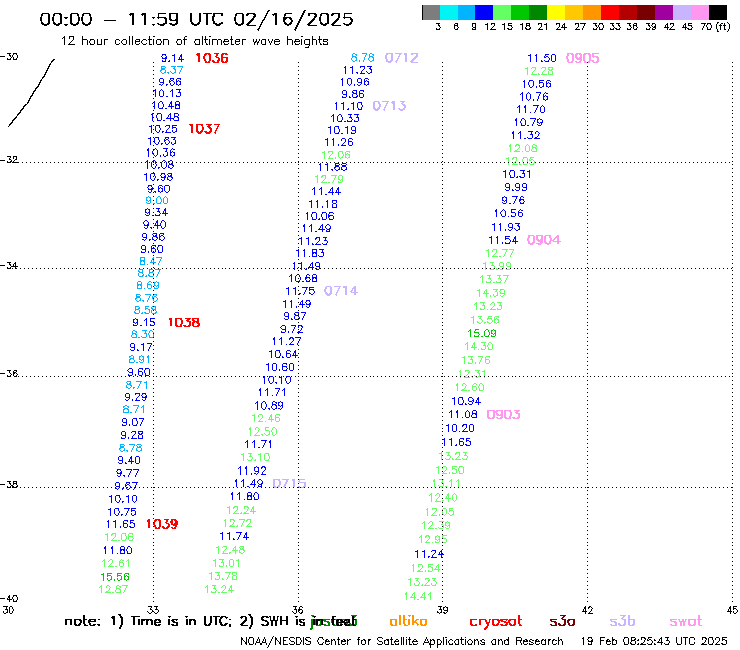Click the red time label 1038

pyautogui.click(x=184, y=322)
